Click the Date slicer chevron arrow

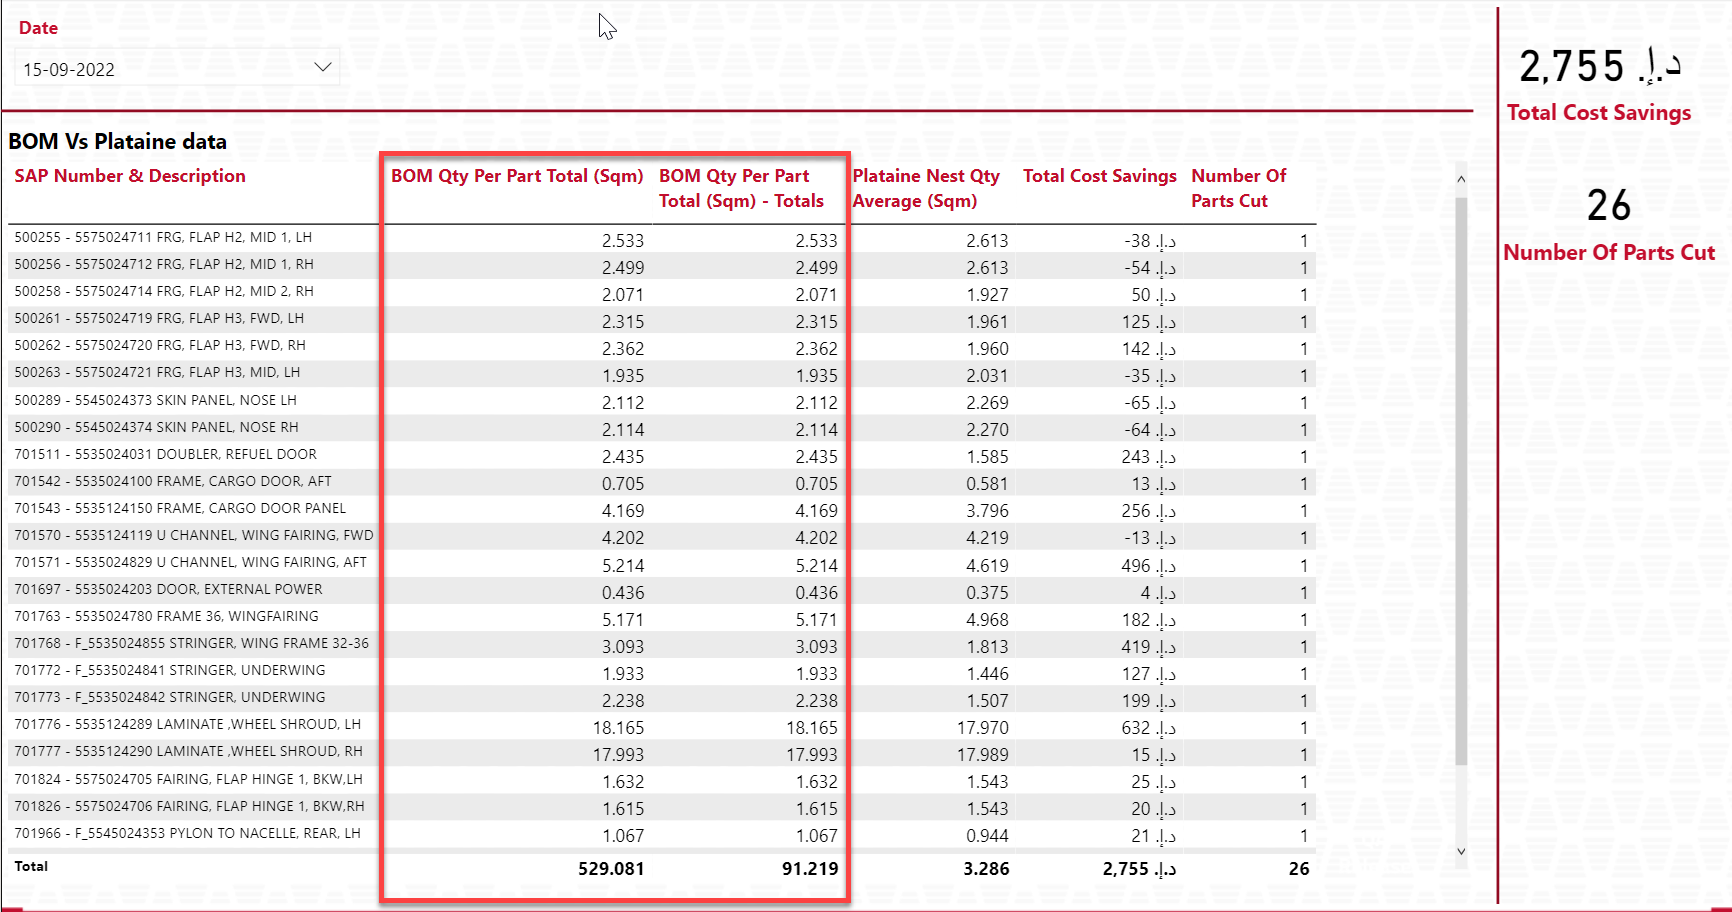[322, 67]
